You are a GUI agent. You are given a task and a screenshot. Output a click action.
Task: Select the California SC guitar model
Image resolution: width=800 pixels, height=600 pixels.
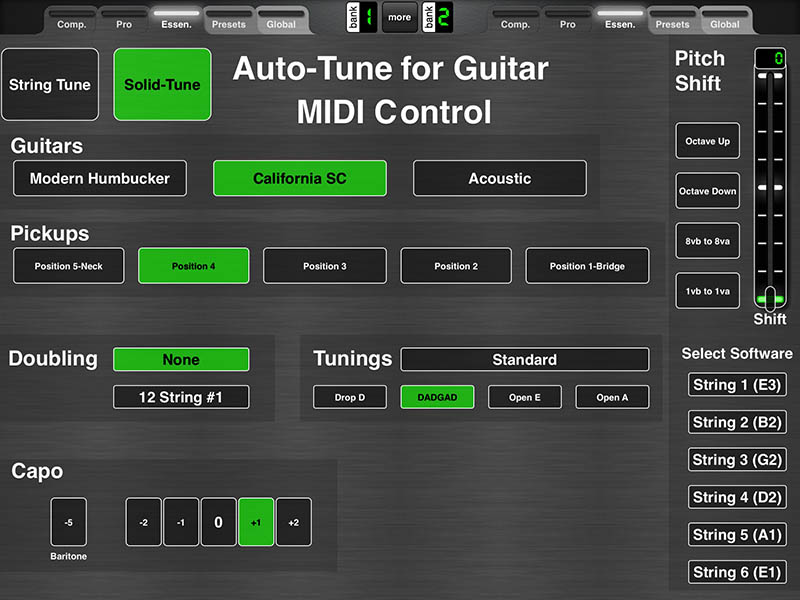click(300, 178)
